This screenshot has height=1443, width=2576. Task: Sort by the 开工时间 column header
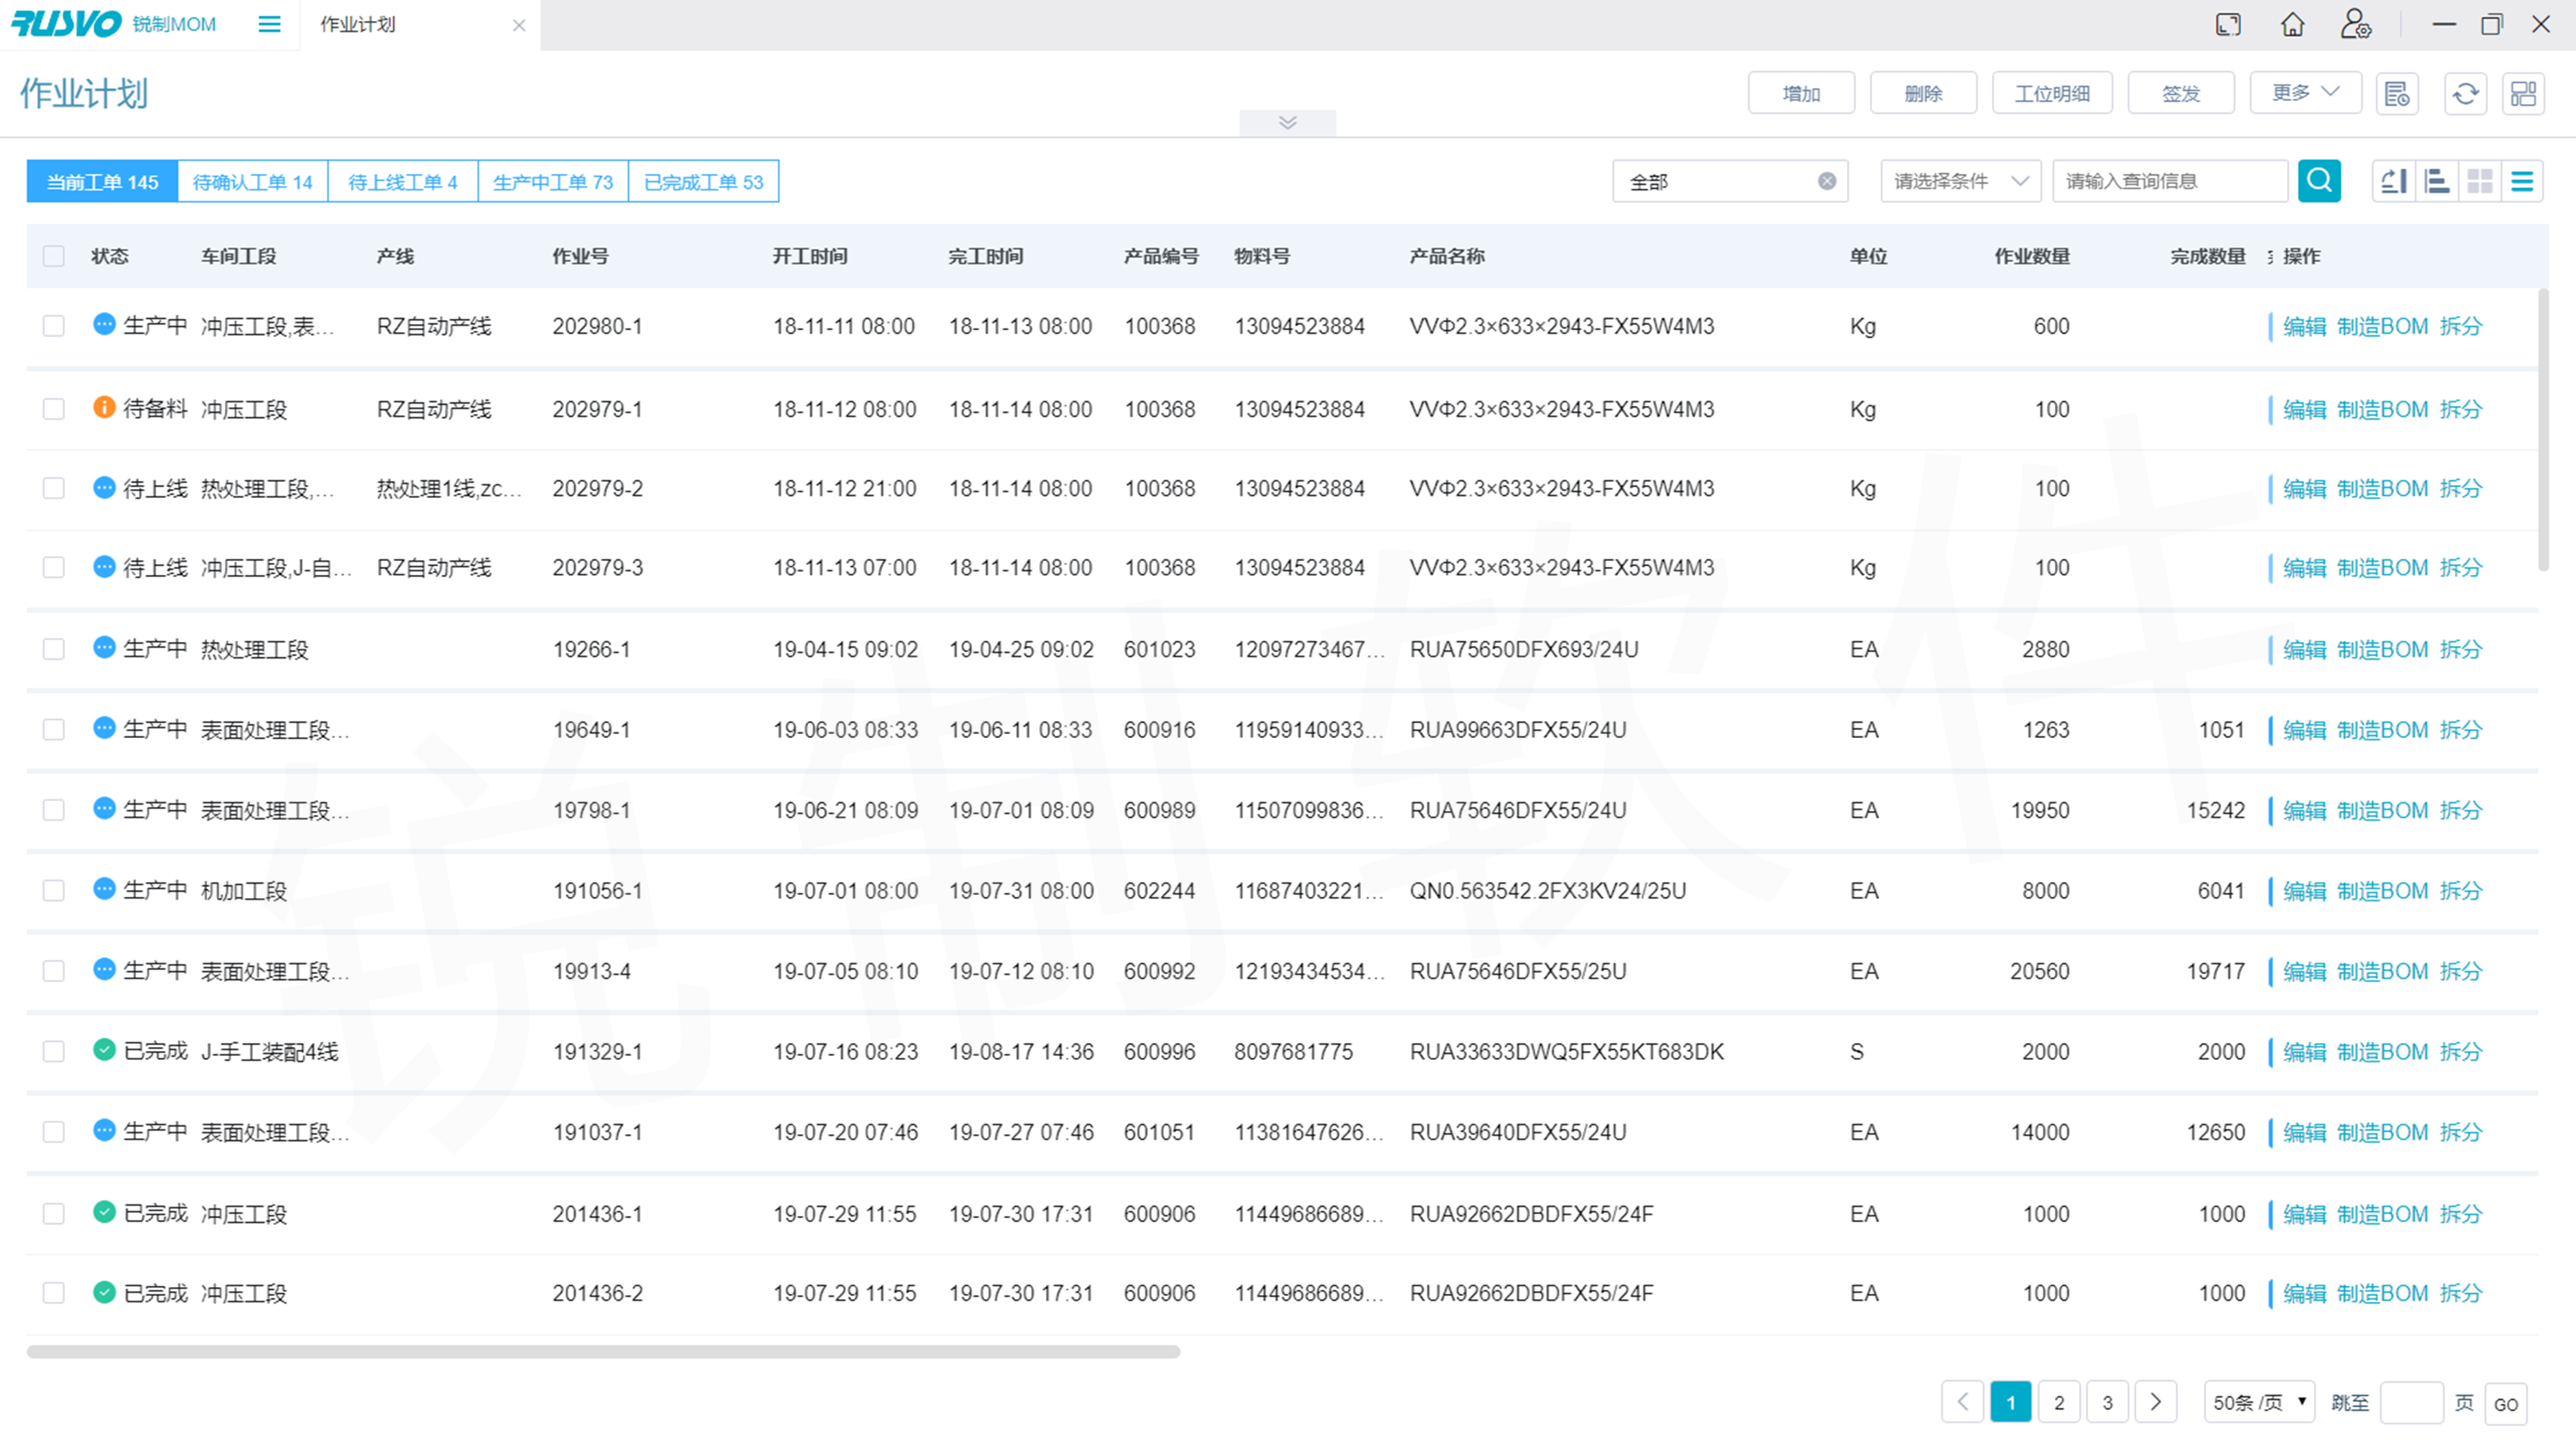809,256
